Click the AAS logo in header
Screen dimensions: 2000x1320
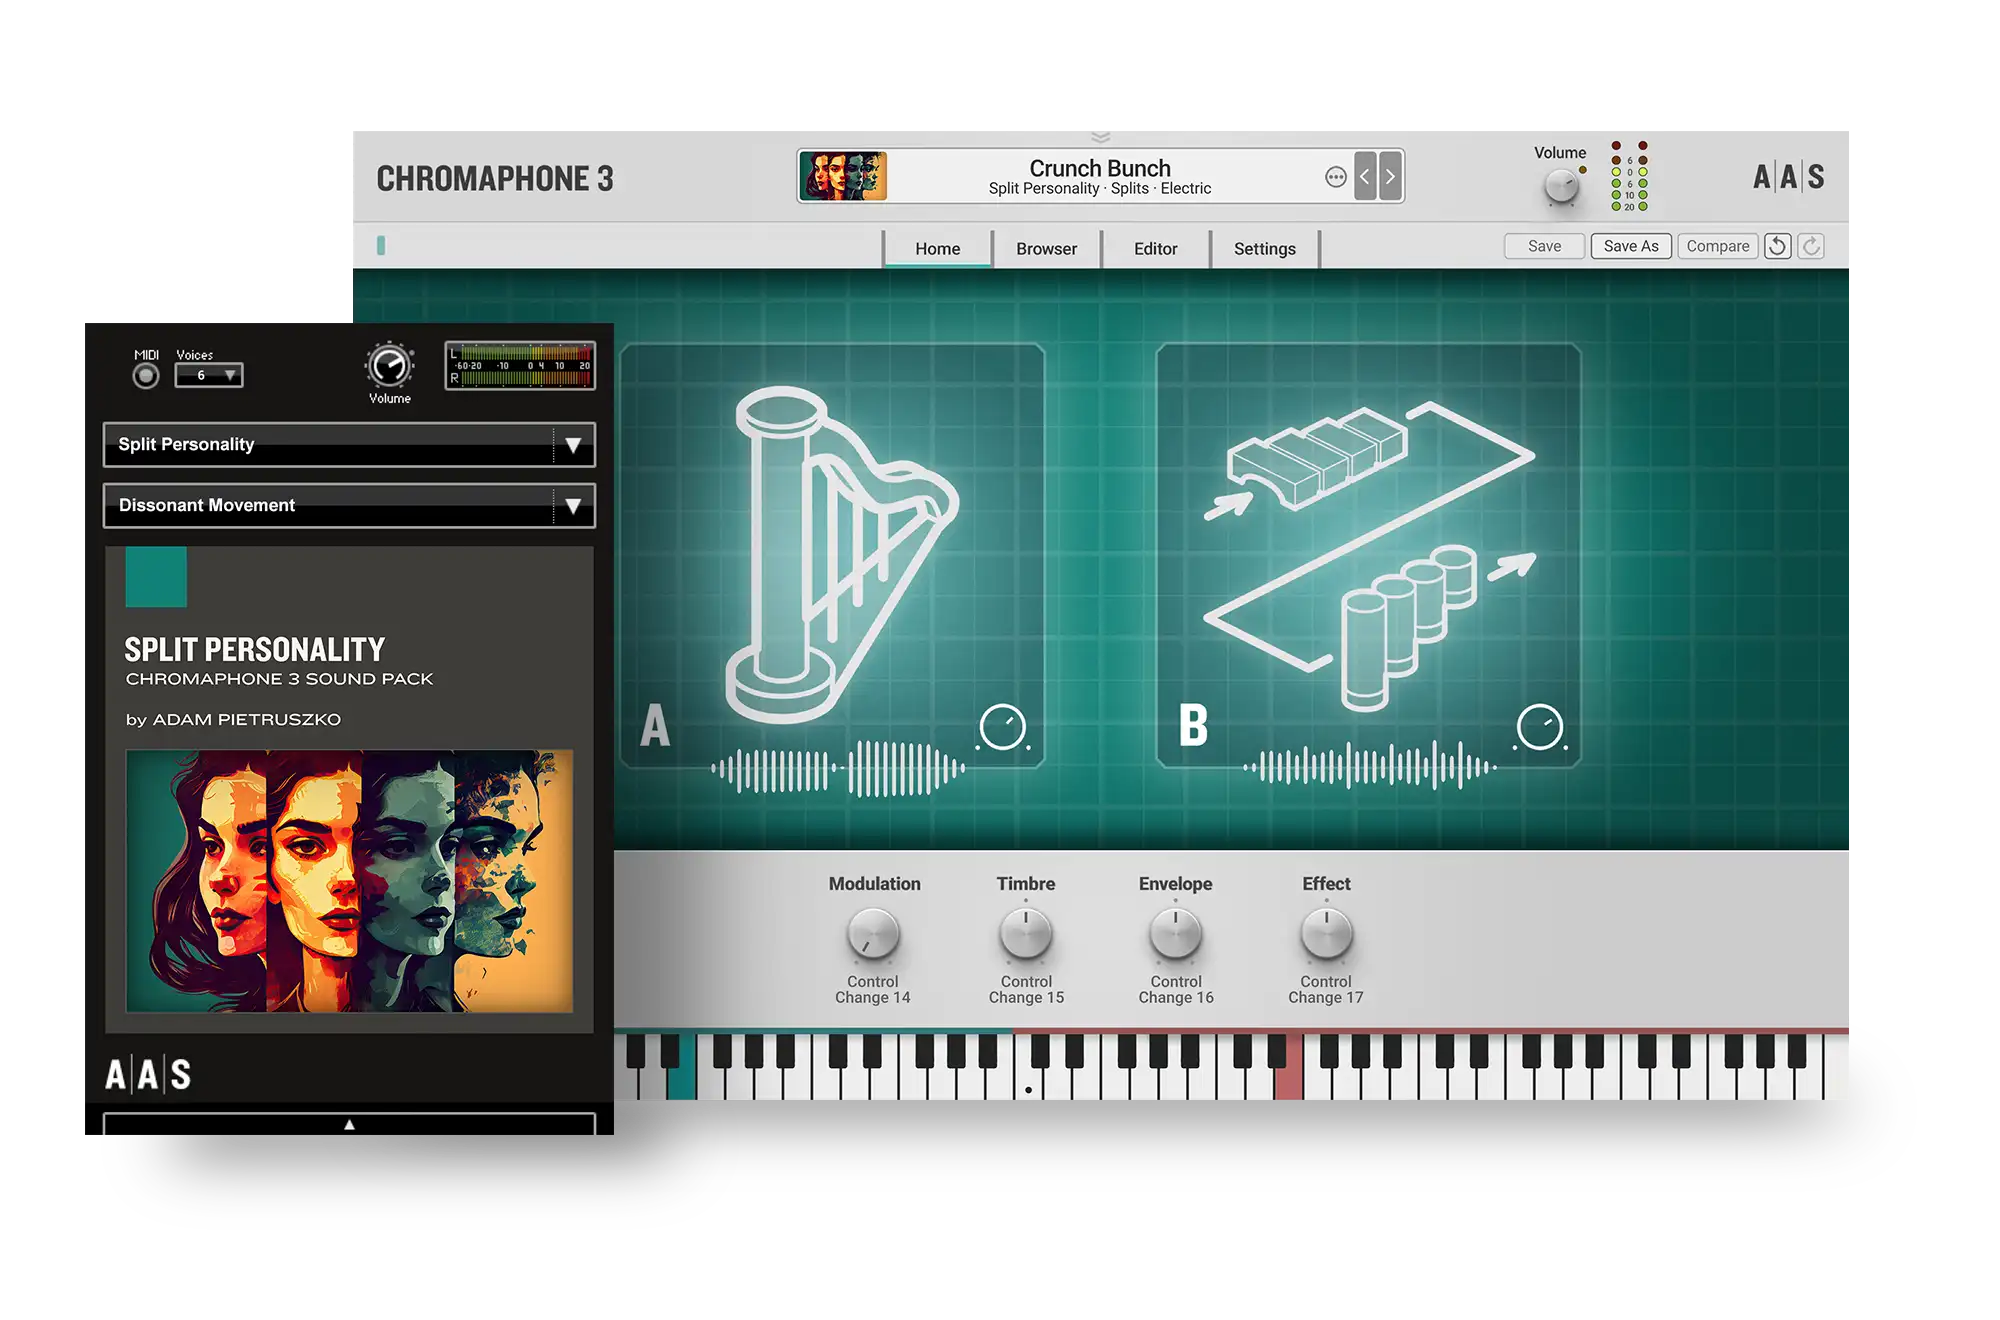coord(1788,177)
